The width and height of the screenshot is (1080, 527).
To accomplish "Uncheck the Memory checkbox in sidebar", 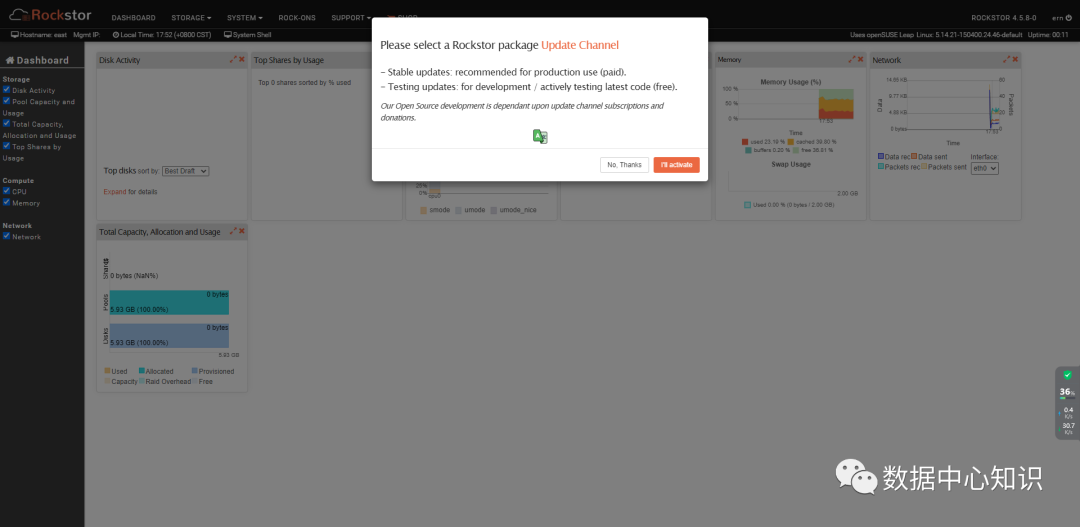I will 6,203.
